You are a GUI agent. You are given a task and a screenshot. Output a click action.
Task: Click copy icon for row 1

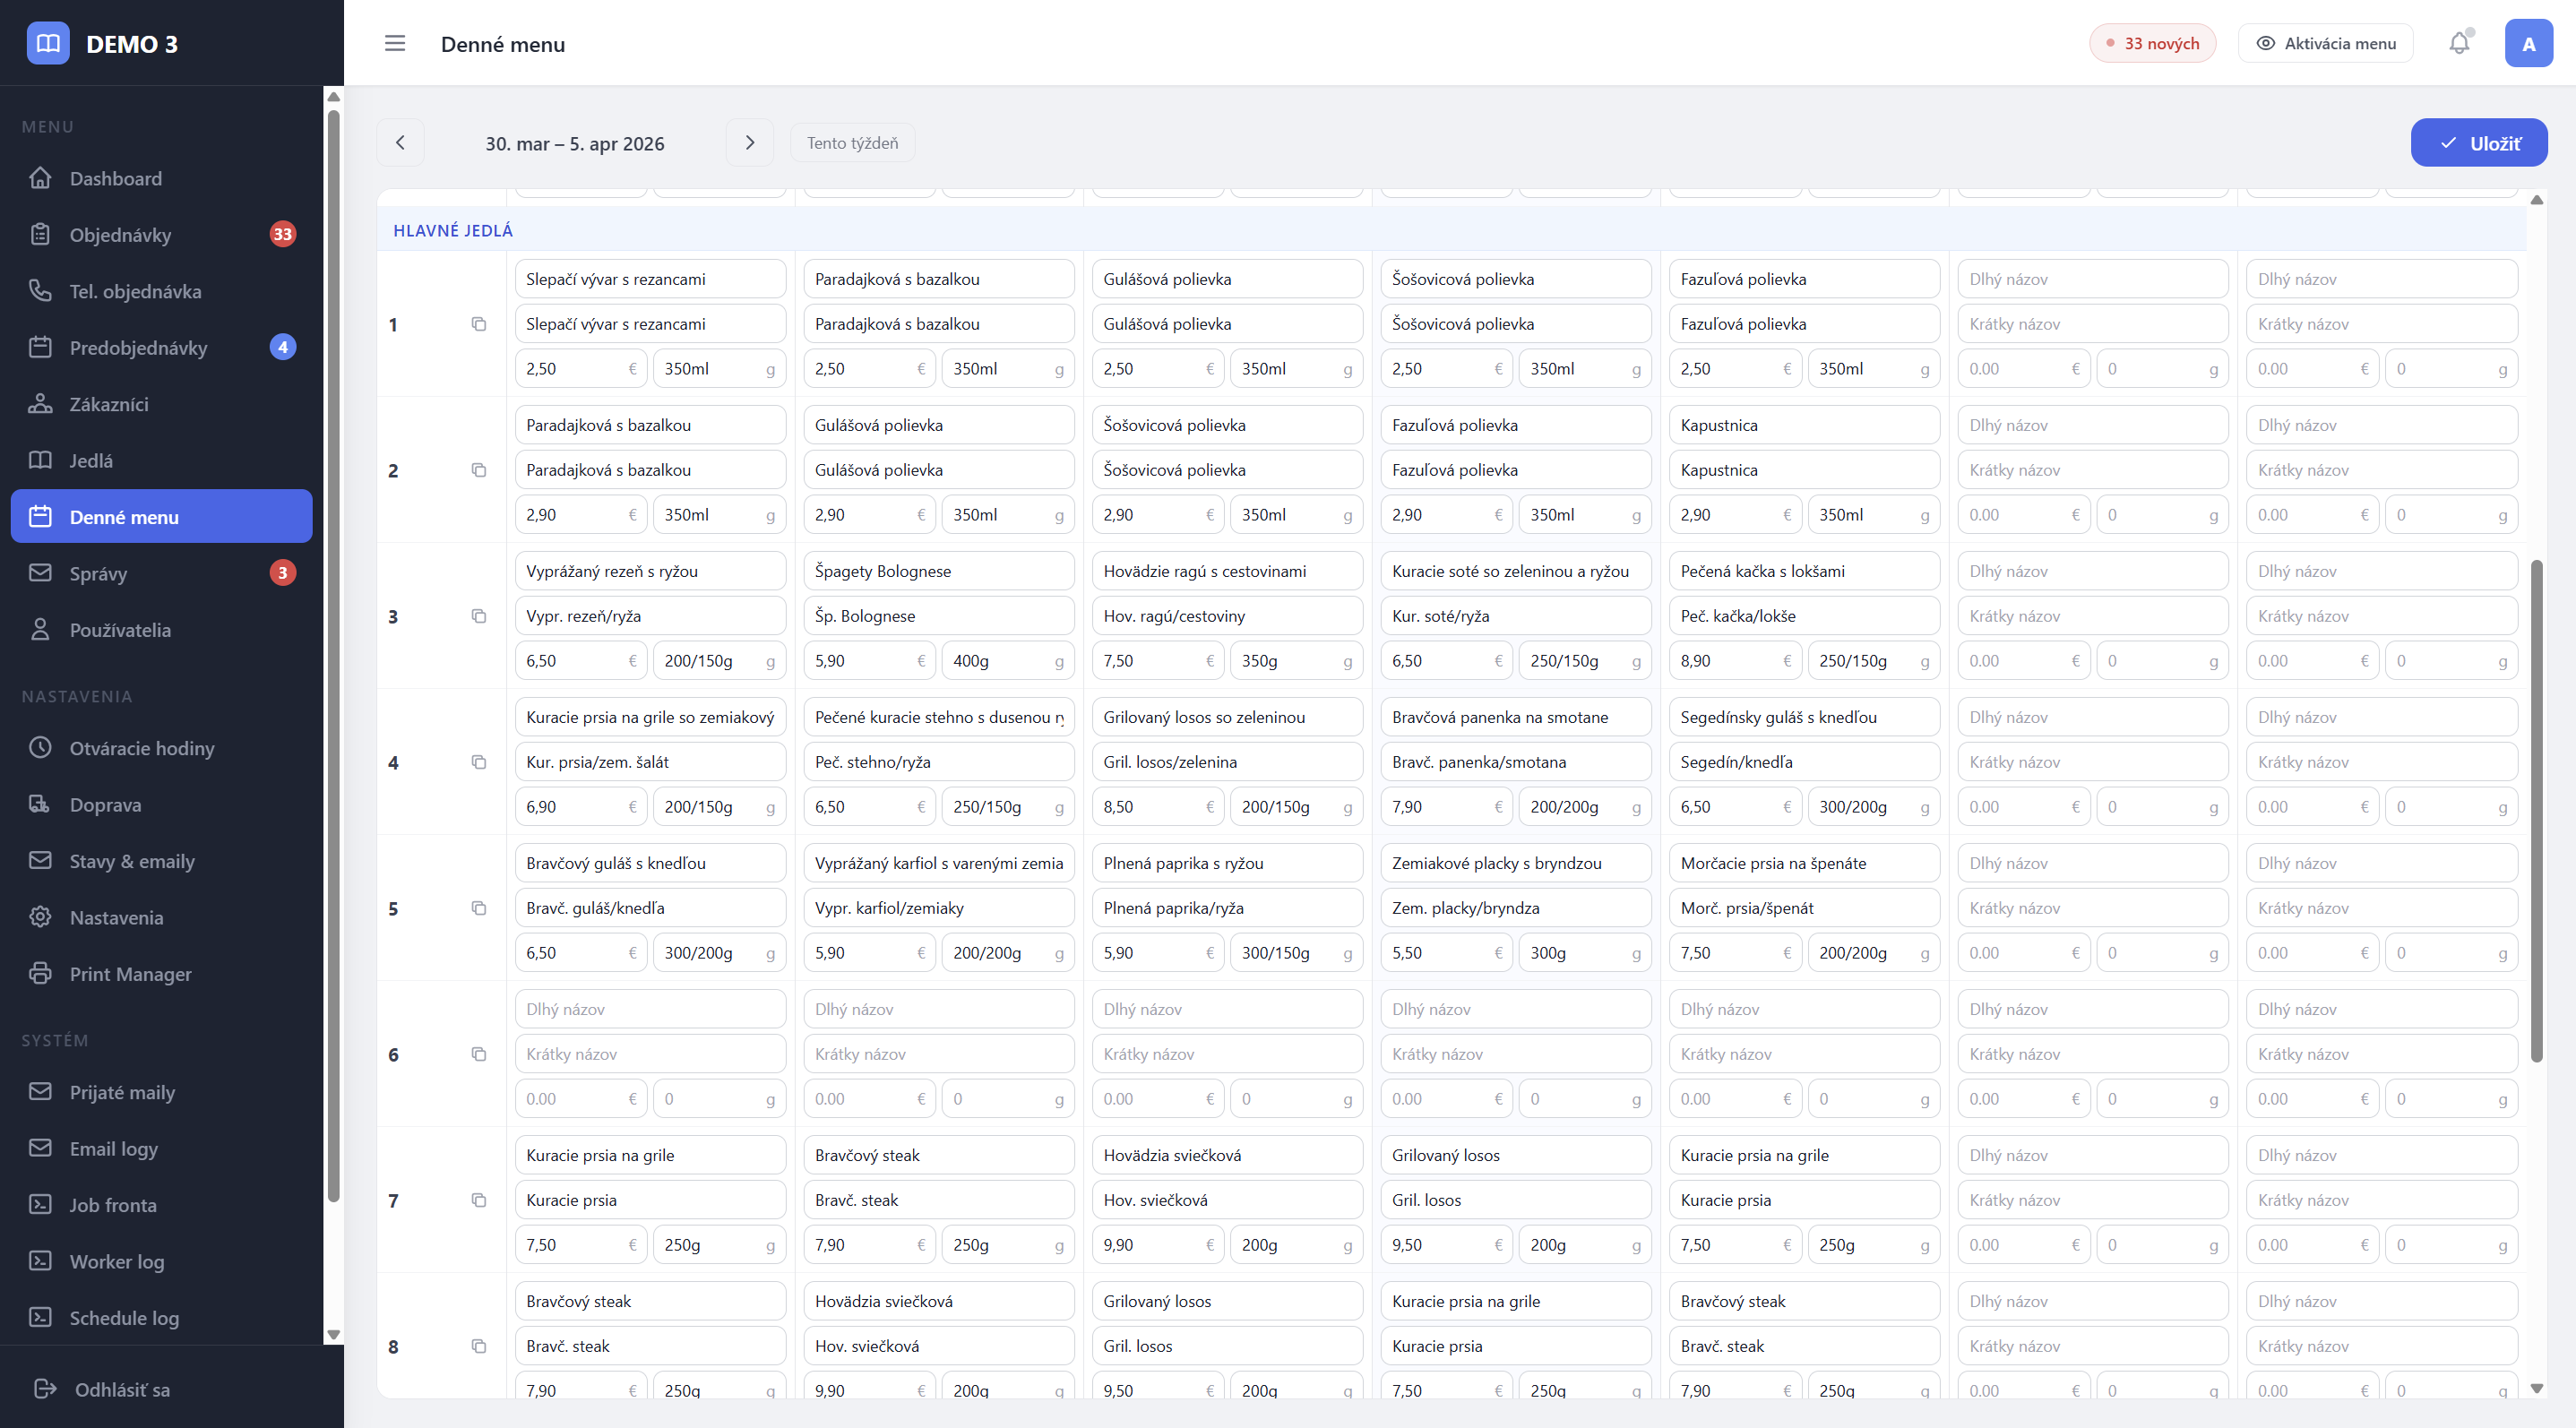click(479, 324)
